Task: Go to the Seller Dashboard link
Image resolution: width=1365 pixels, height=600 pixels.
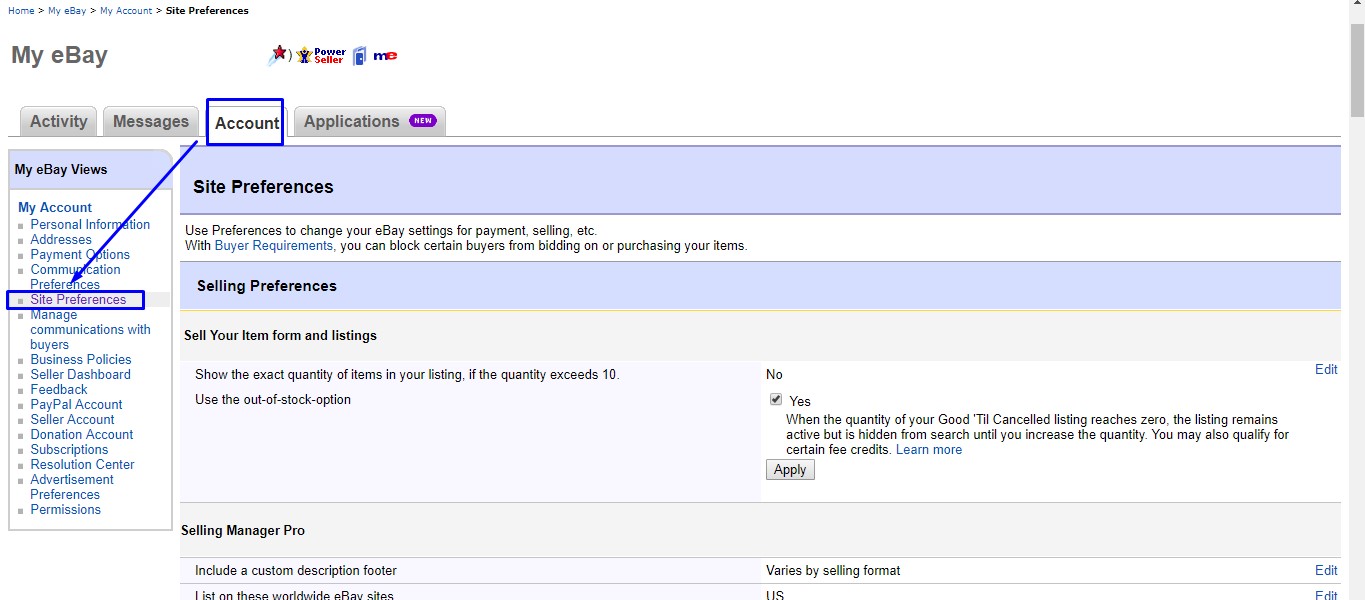Action: click(80, 374)
